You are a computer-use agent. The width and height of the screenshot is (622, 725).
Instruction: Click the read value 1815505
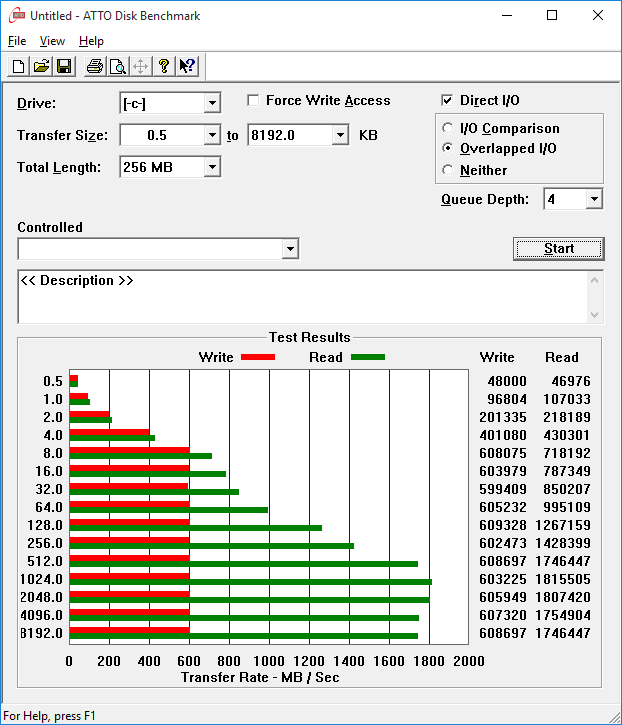563,579
